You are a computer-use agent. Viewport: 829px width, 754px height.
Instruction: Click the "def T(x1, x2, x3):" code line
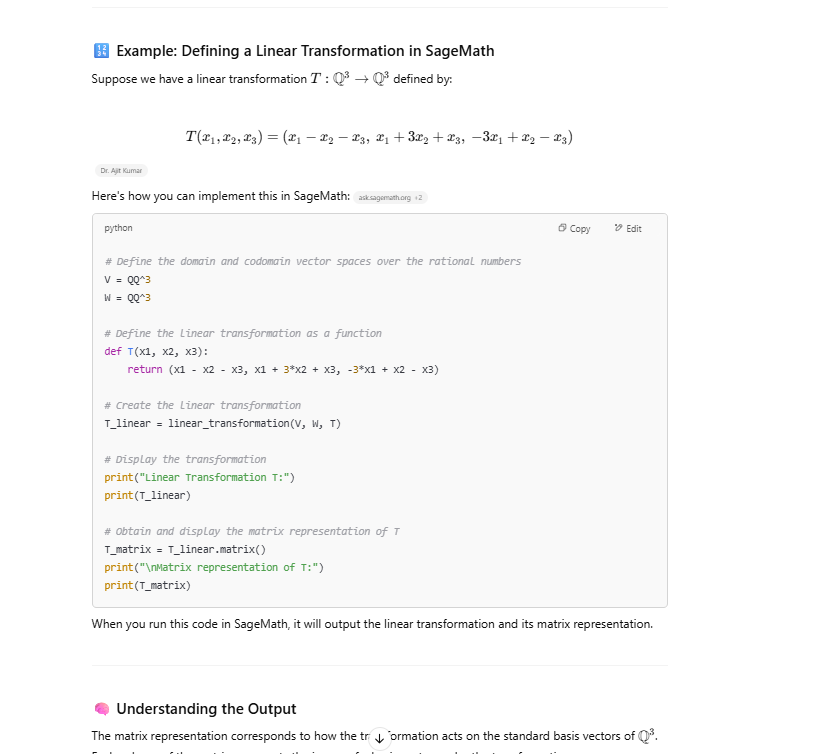tap(156, 351)
